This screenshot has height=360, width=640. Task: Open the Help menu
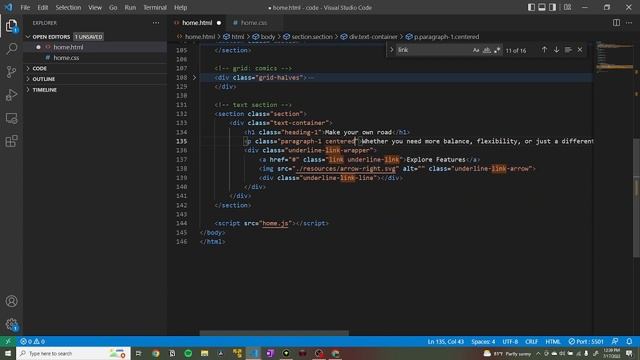point(180,7)
